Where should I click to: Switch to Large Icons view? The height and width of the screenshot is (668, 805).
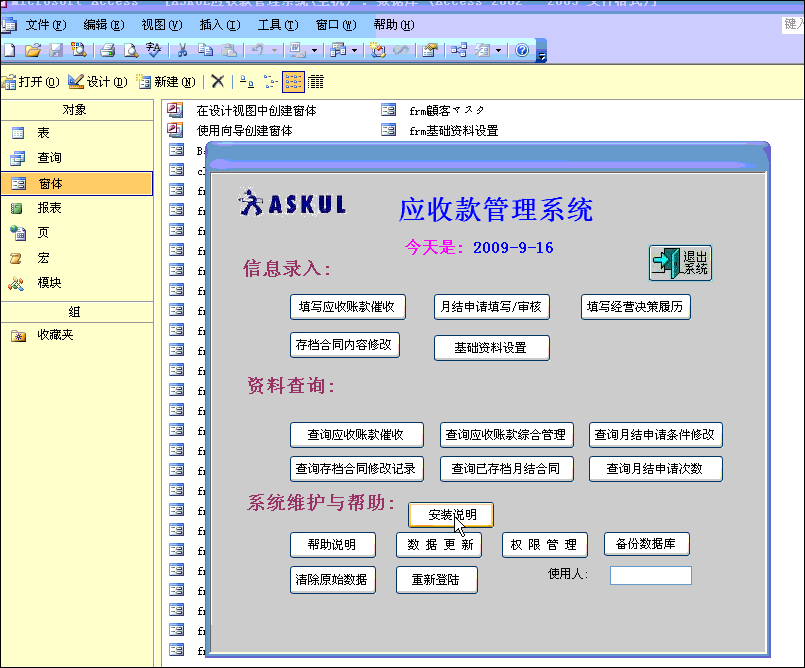247,82
